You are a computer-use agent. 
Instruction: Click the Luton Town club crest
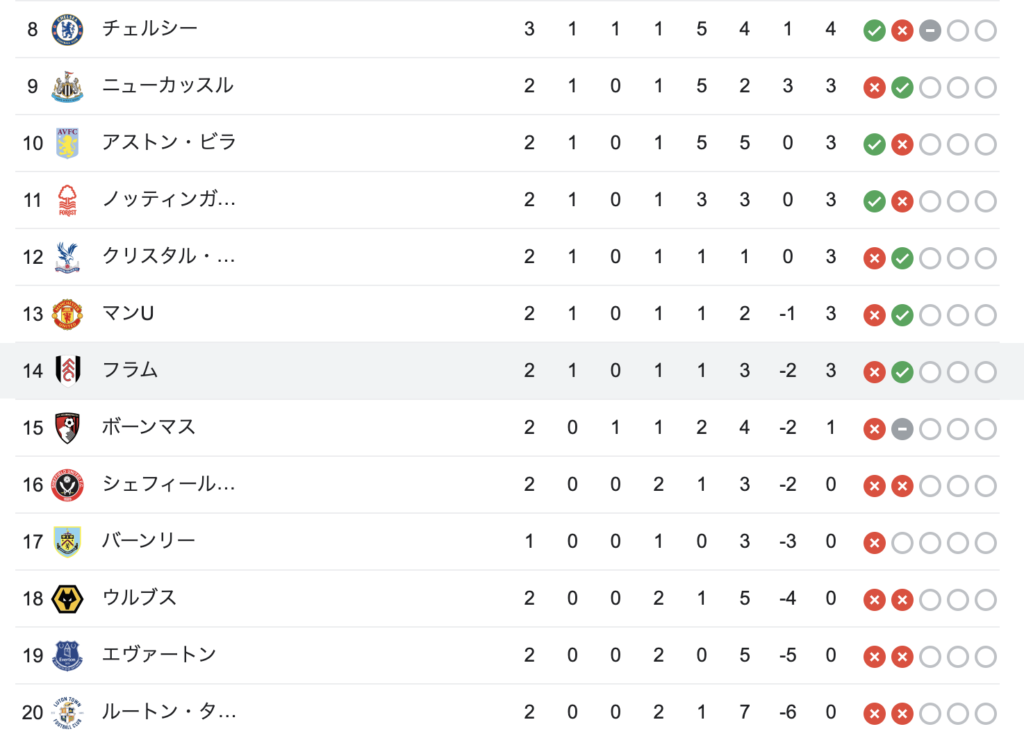point(67,712)
